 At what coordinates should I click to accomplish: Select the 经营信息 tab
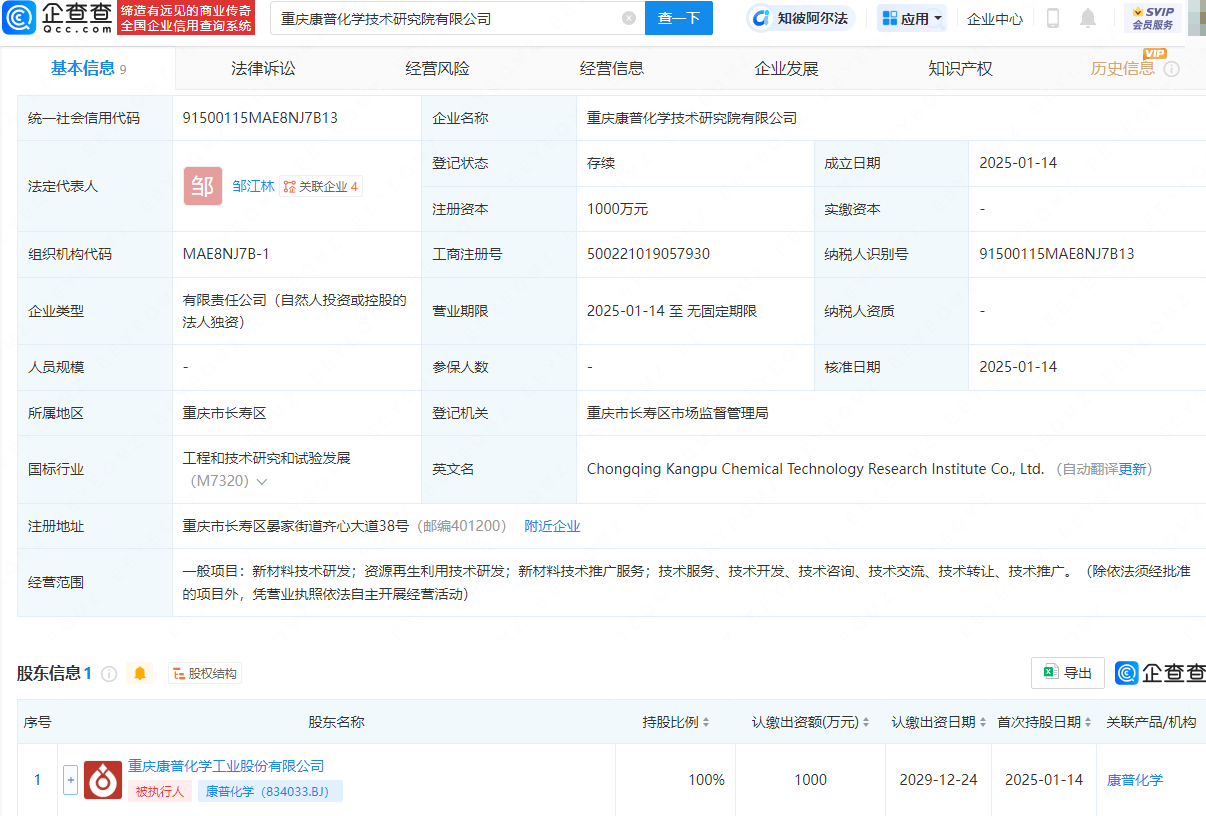coord(612,69)
